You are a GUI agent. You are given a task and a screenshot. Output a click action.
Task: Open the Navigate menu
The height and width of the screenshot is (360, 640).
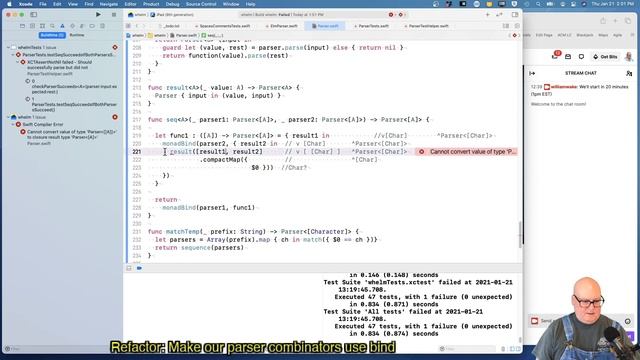(109, 4)
